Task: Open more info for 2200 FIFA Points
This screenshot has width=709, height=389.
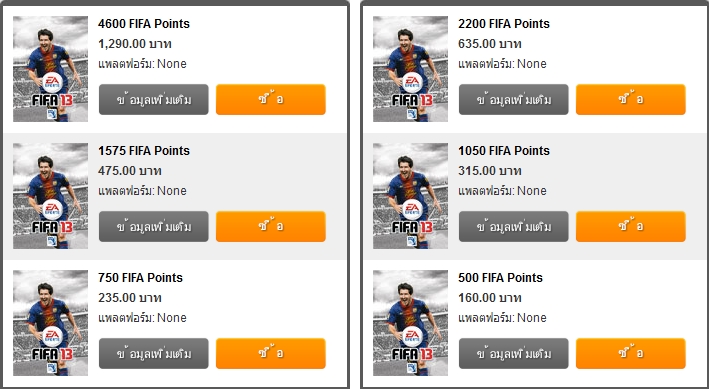Action: (514, 100)
